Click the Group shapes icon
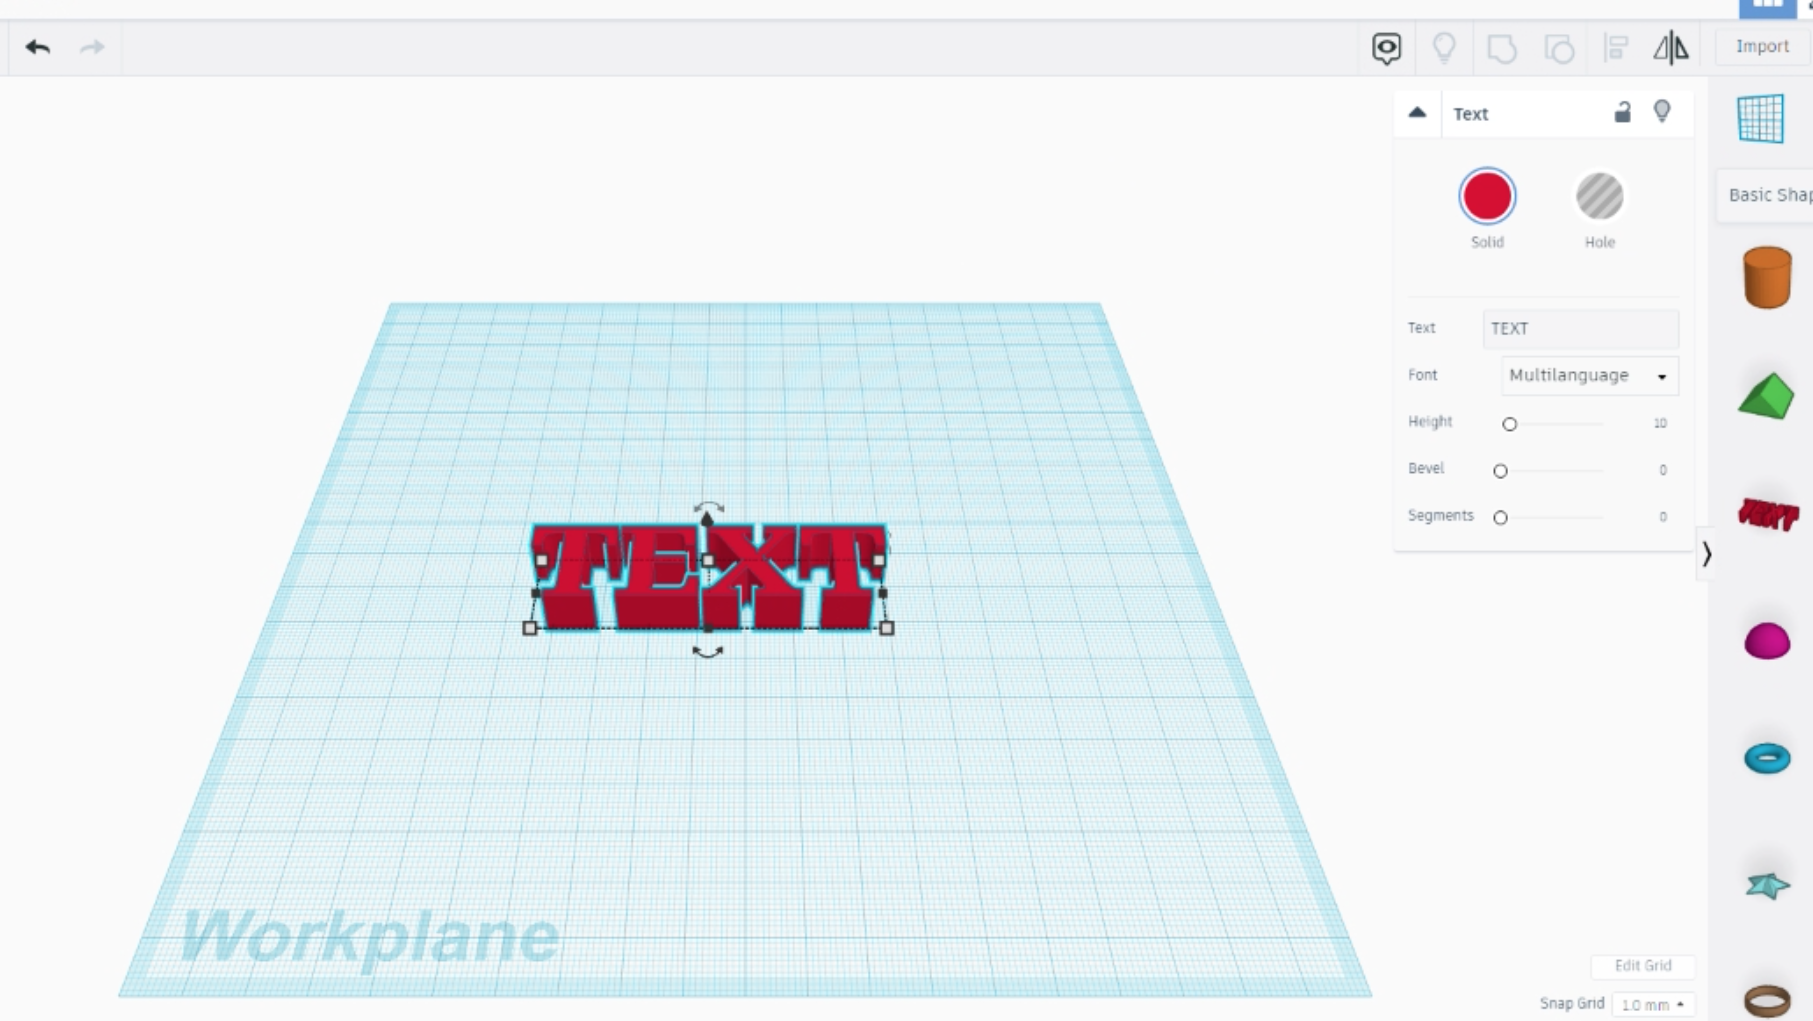 coord(1501,48)
